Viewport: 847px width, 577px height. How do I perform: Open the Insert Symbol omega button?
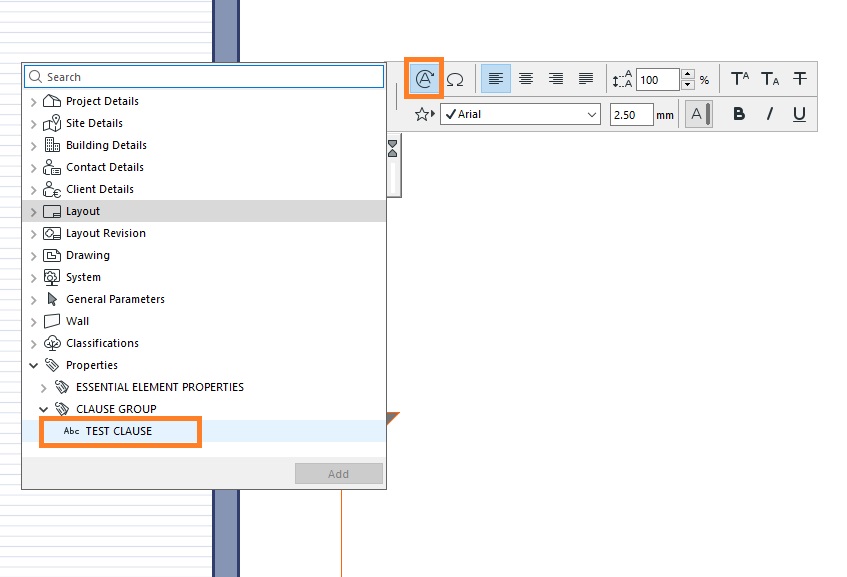pos(455,79)
